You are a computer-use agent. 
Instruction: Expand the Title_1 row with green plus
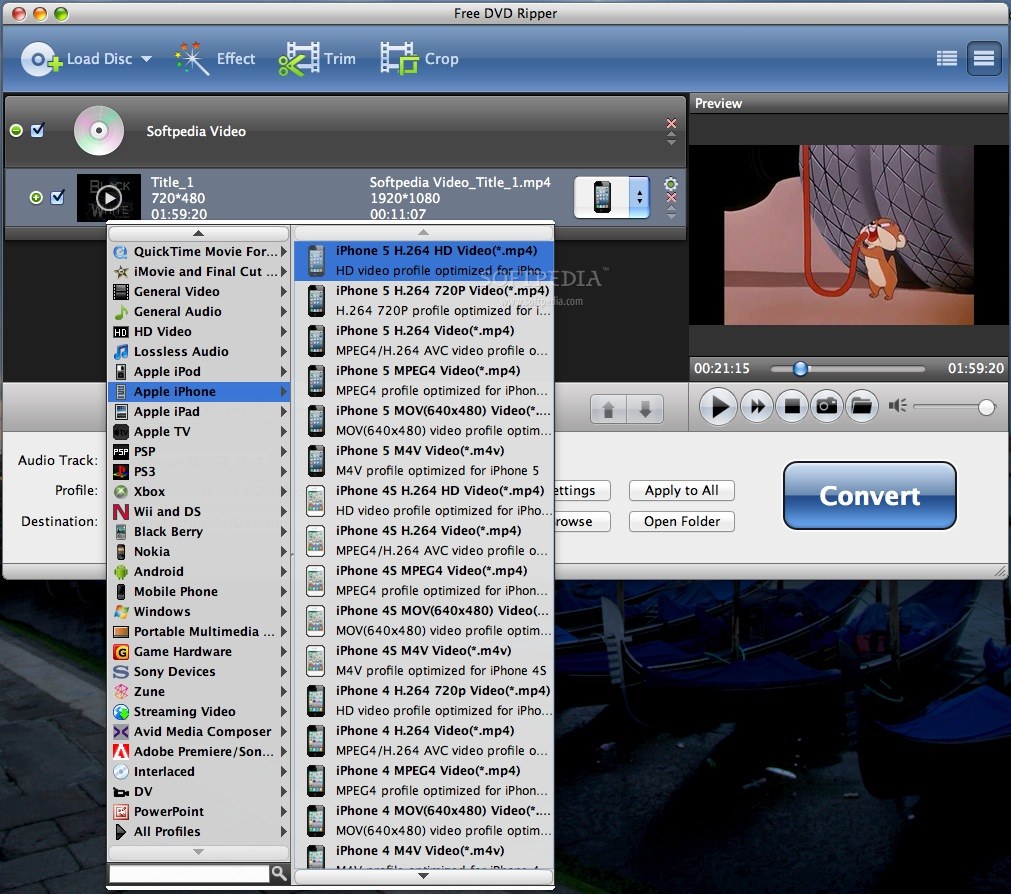pos(36,197)
